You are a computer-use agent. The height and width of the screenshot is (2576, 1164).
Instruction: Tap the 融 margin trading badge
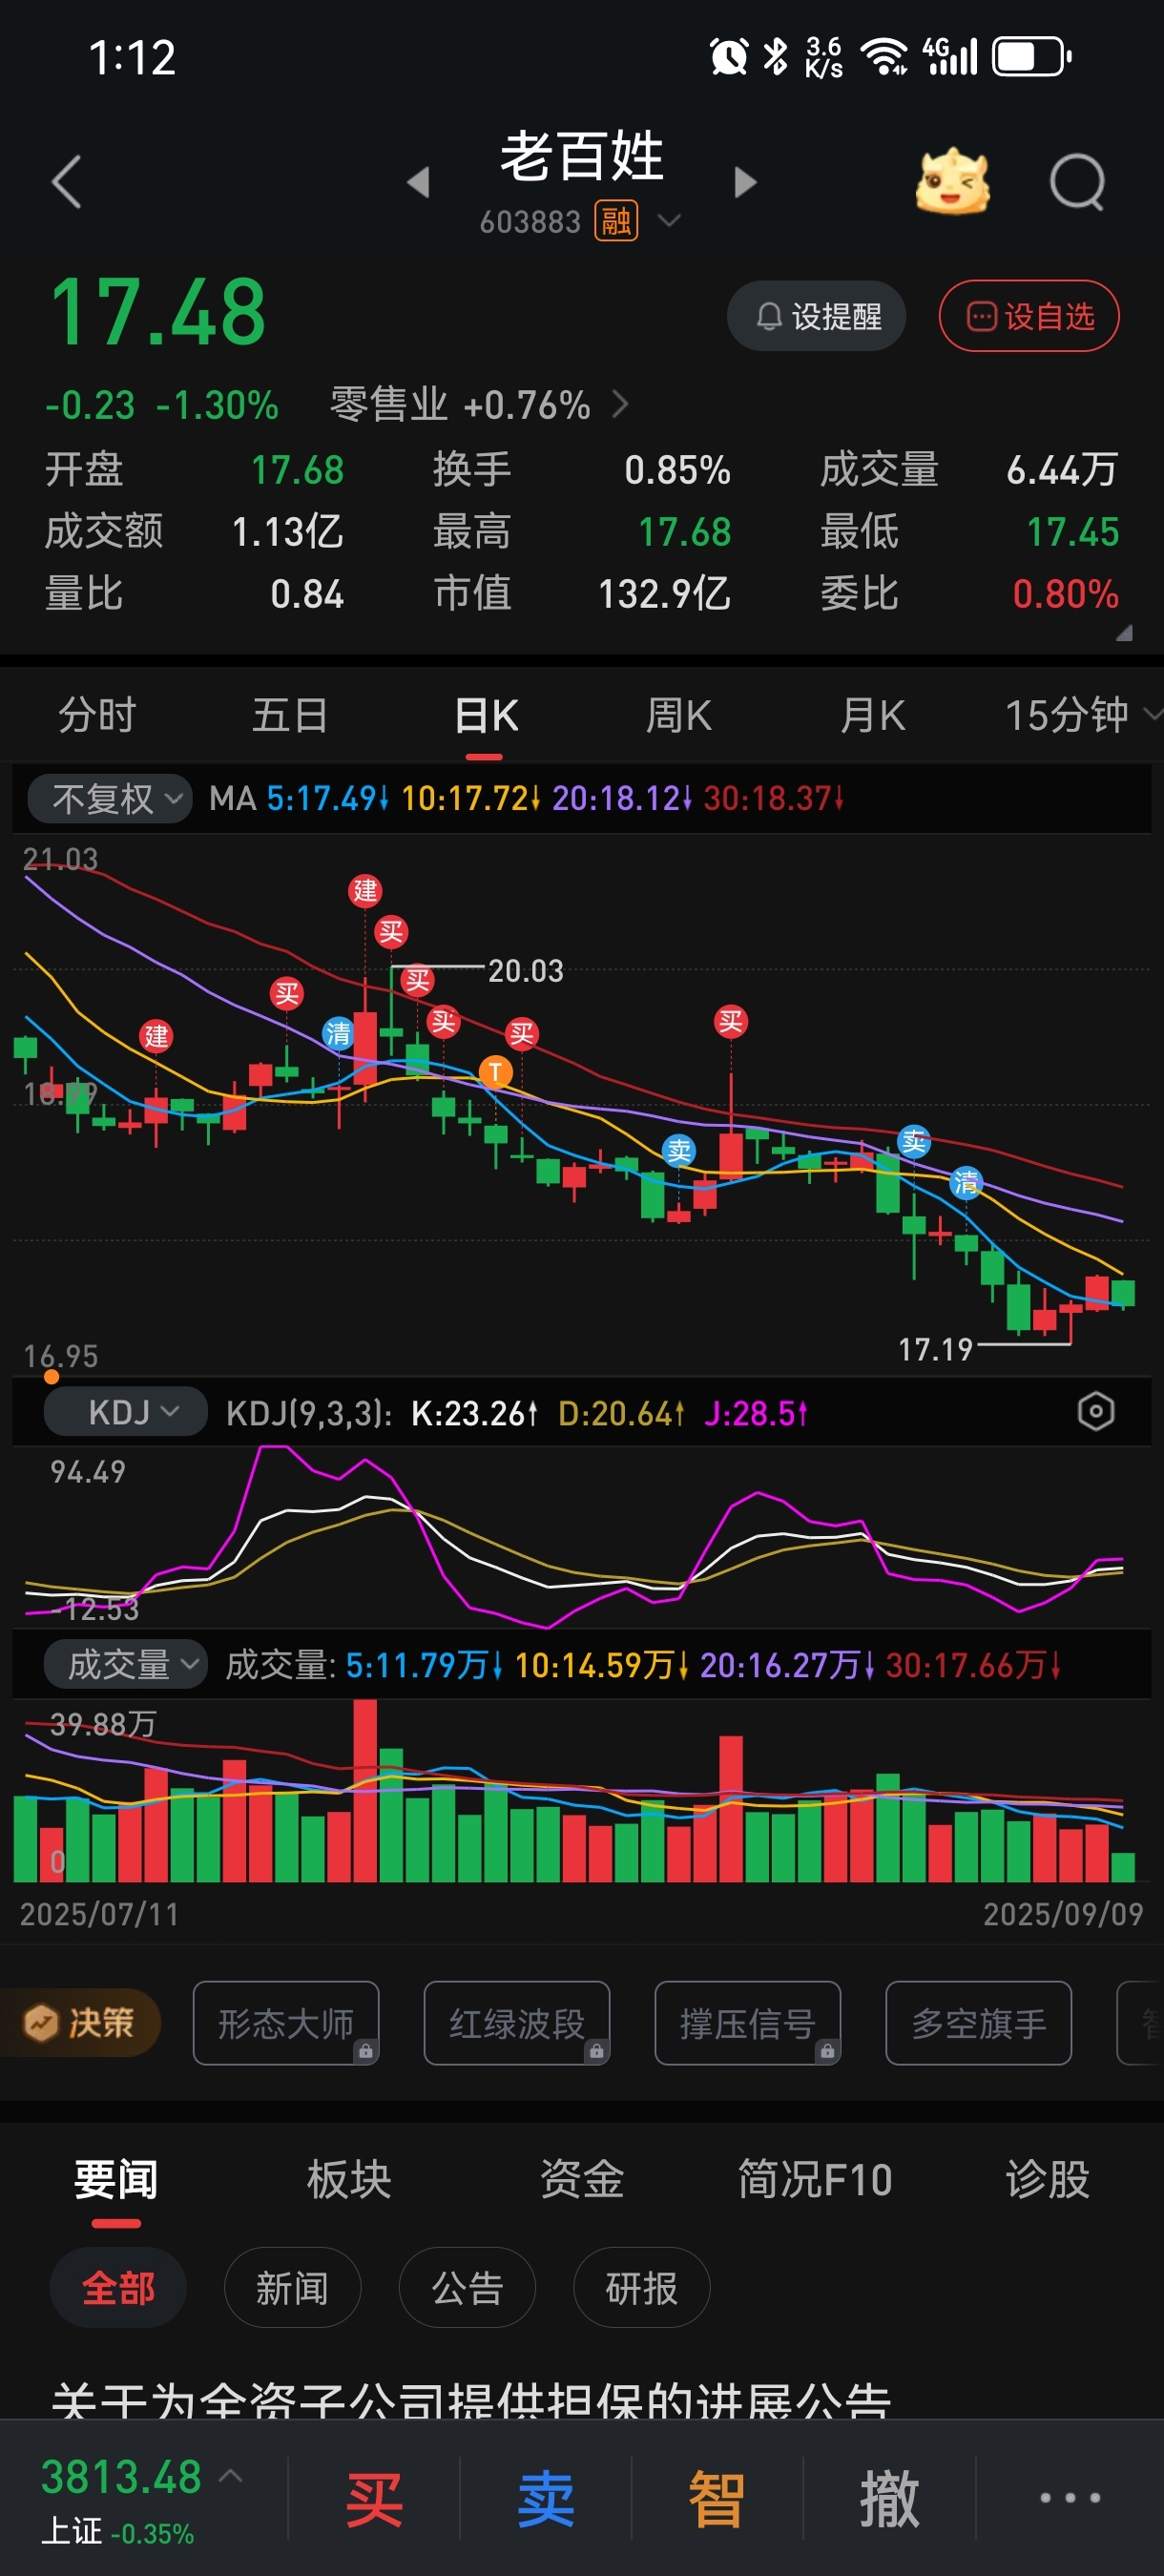pos(616,221)
